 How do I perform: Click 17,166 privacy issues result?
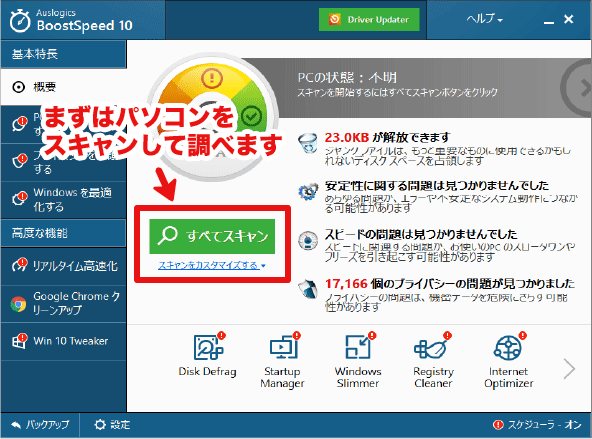tap(450, 283)
